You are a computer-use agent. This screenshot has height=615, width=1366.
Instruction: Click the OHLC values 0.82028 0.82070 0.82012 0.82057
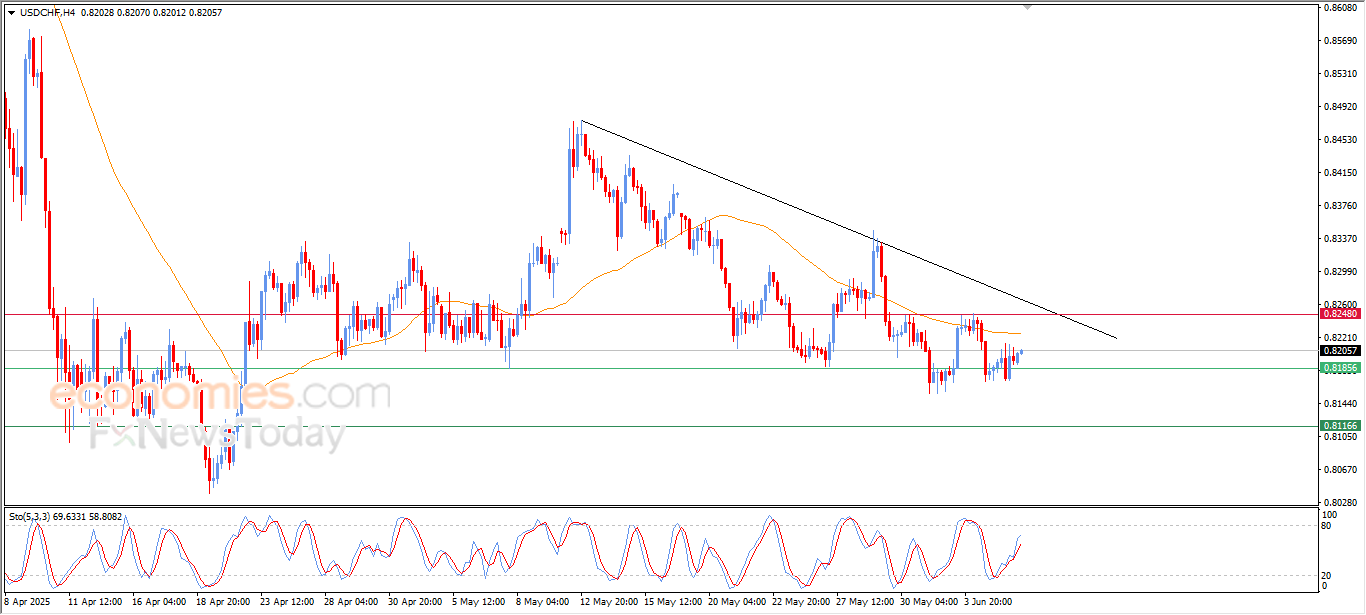point(150,12)
